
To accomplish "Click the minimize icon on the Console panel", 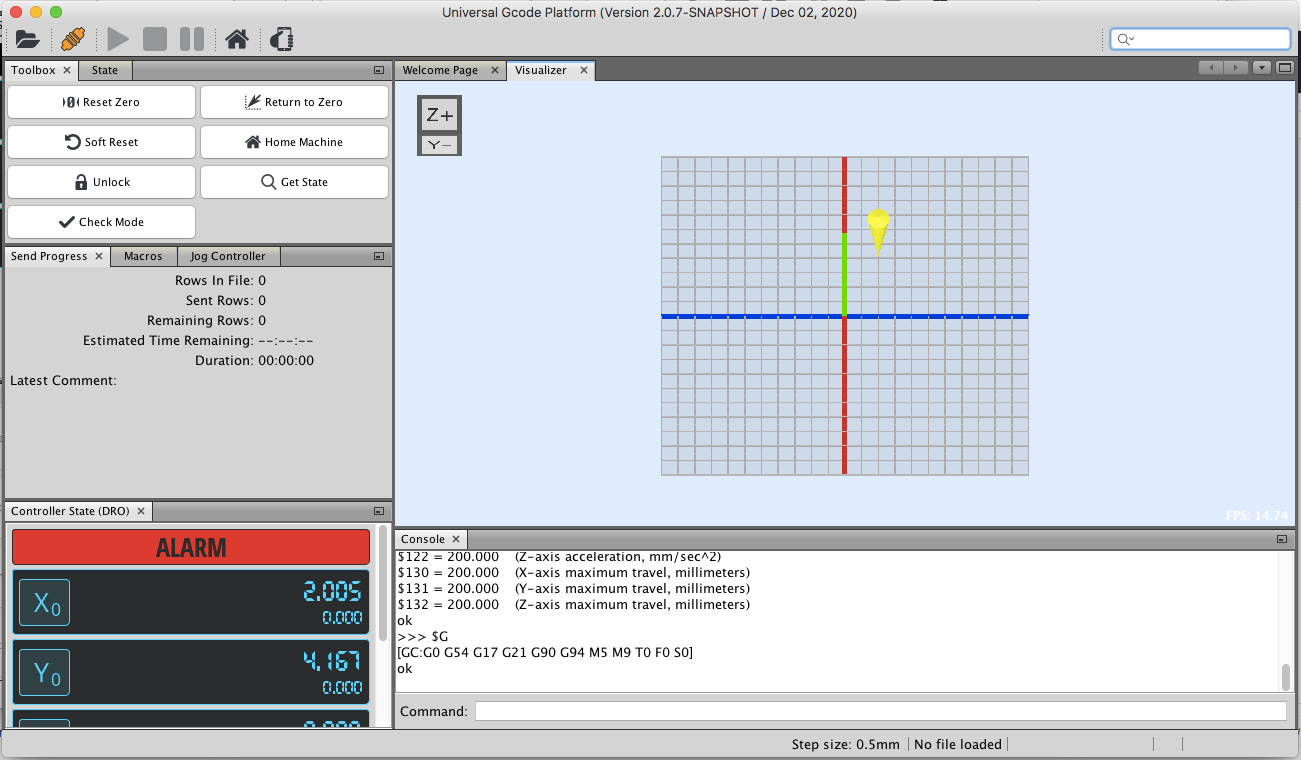I will (x=1281, y=538).
